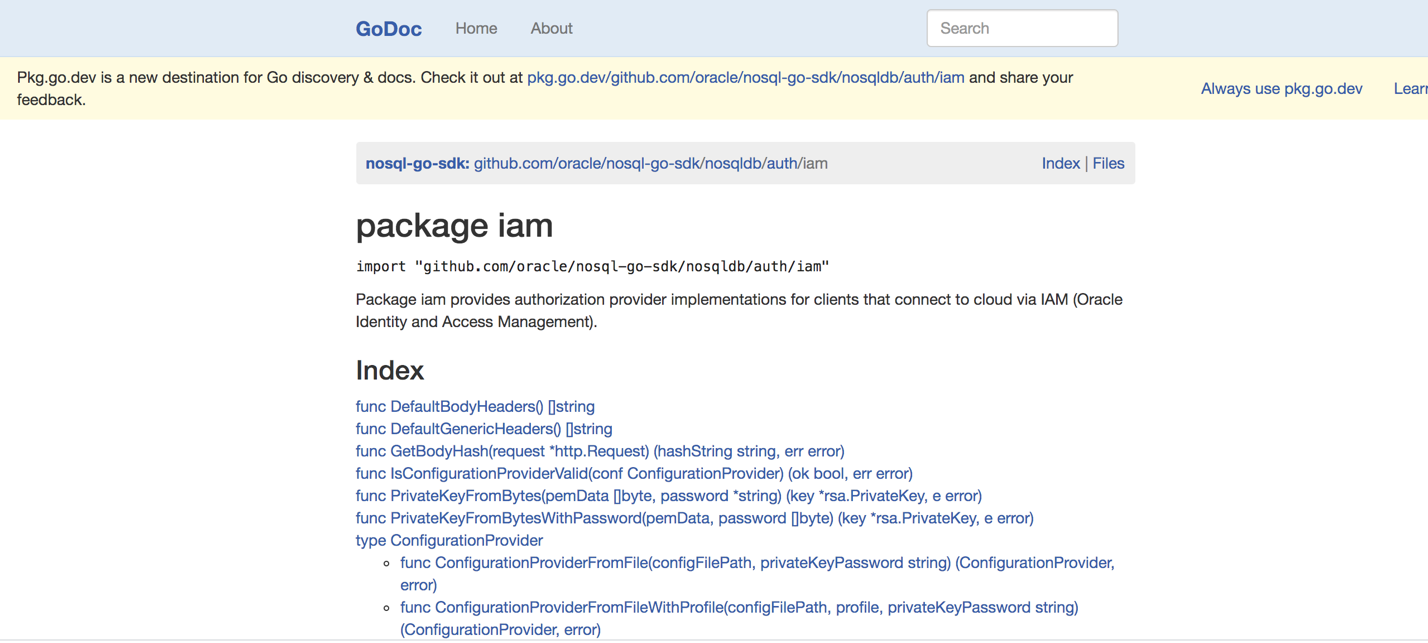The image size is (1428, 643).
Task: Jump to Files section link
Action: point(1108,164)
